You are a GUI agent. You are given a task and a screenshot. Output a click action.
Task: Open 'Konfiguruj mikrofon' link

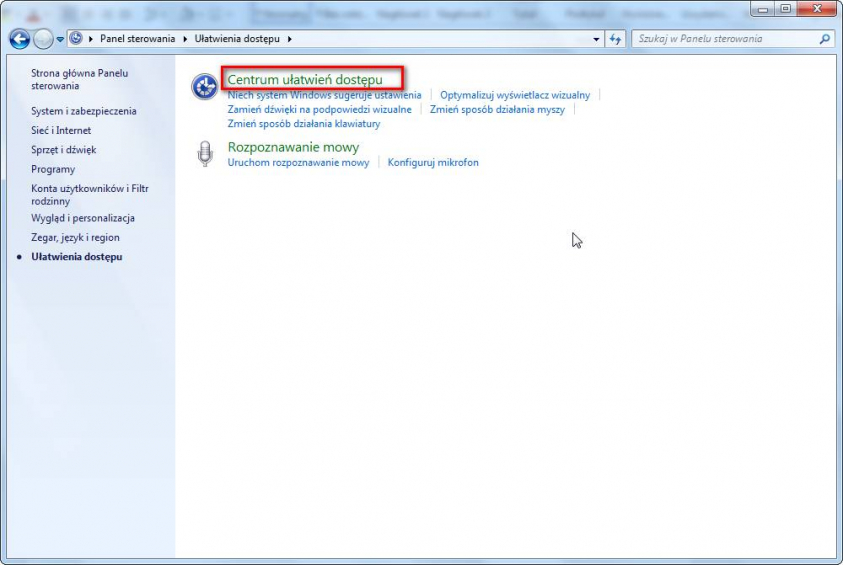click(x=433, y=162)
